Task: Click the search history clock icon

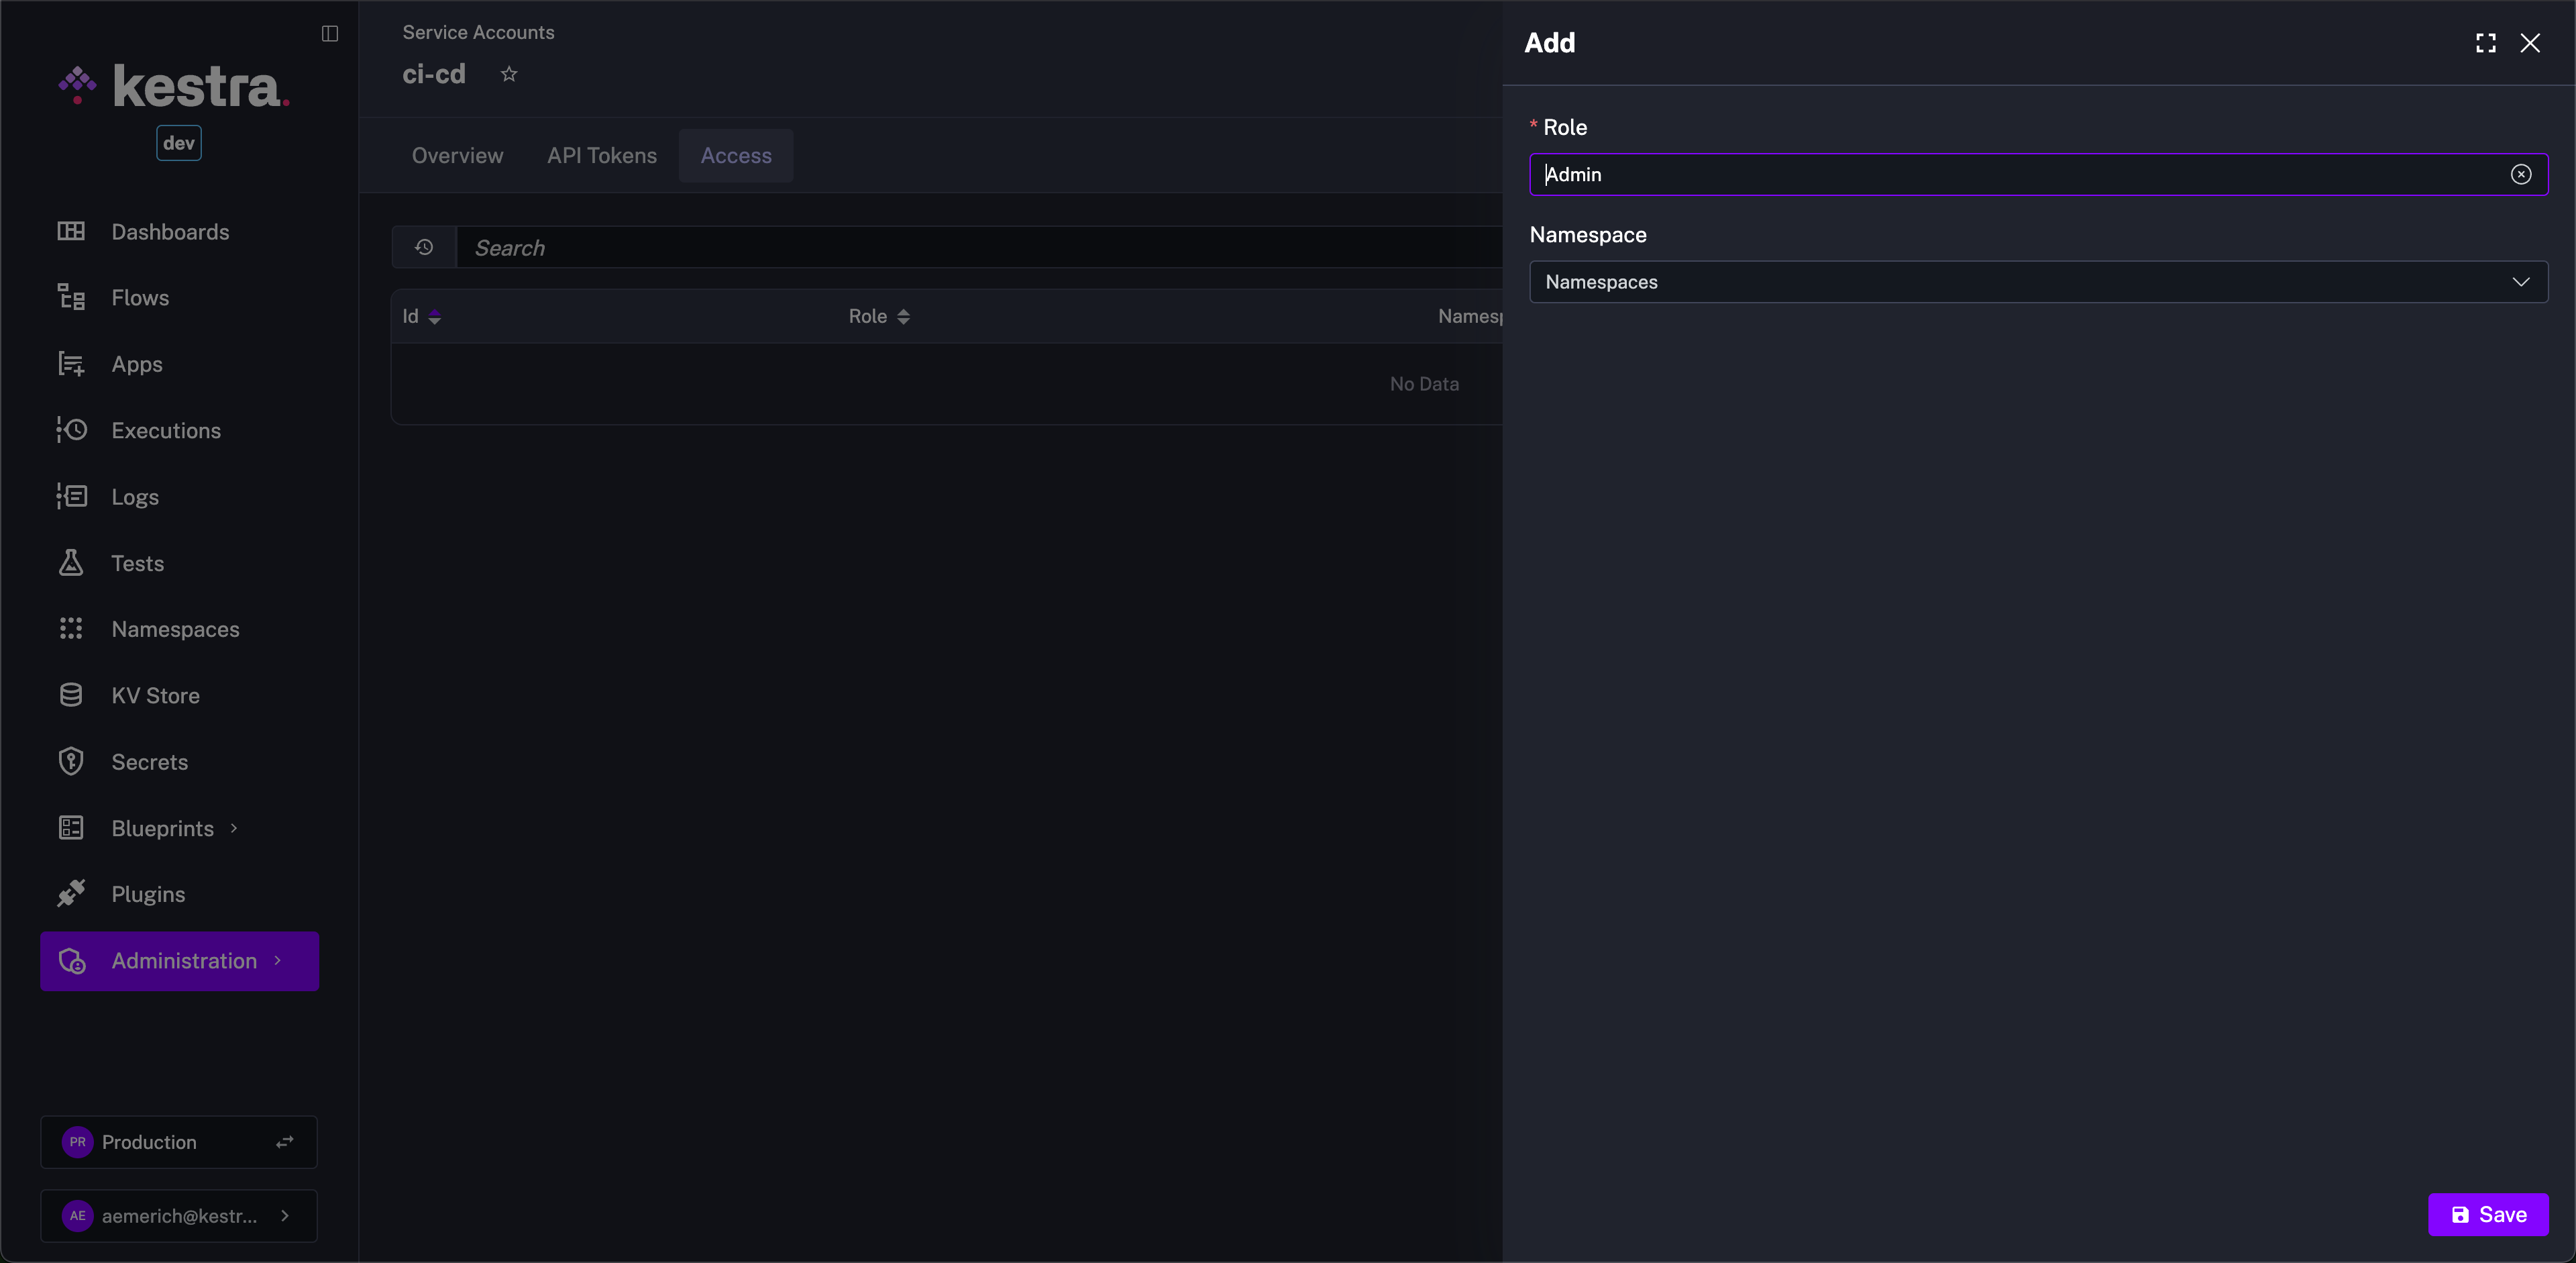Action: (423, 247)
